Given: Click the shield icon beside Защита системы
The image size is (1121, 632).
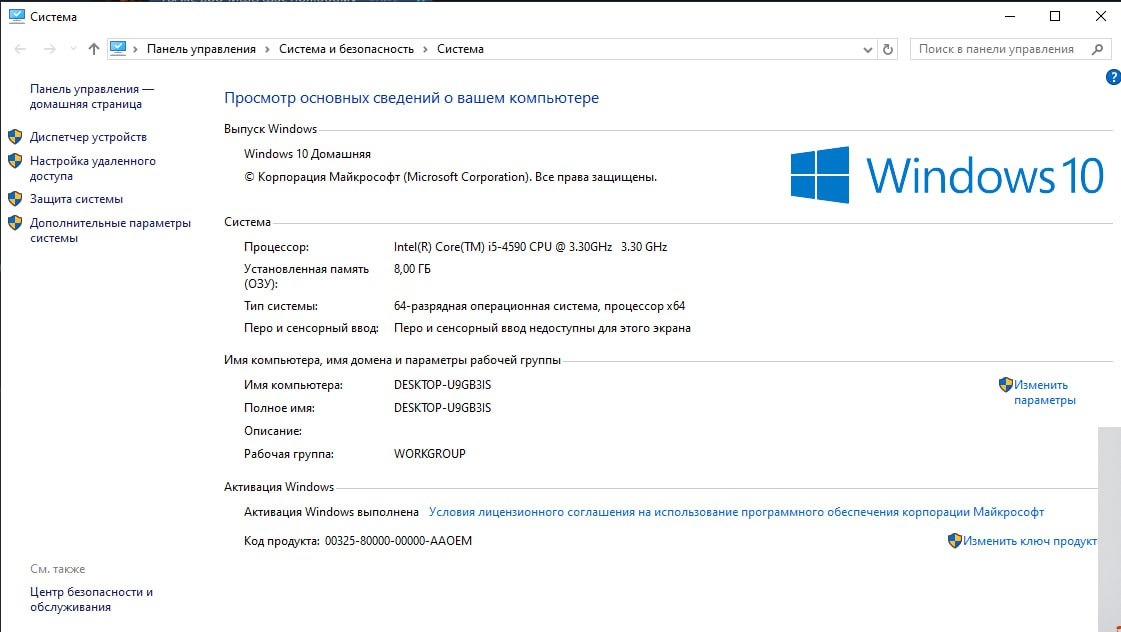Looking at the screenshot, I should click(x=15, y=199).
